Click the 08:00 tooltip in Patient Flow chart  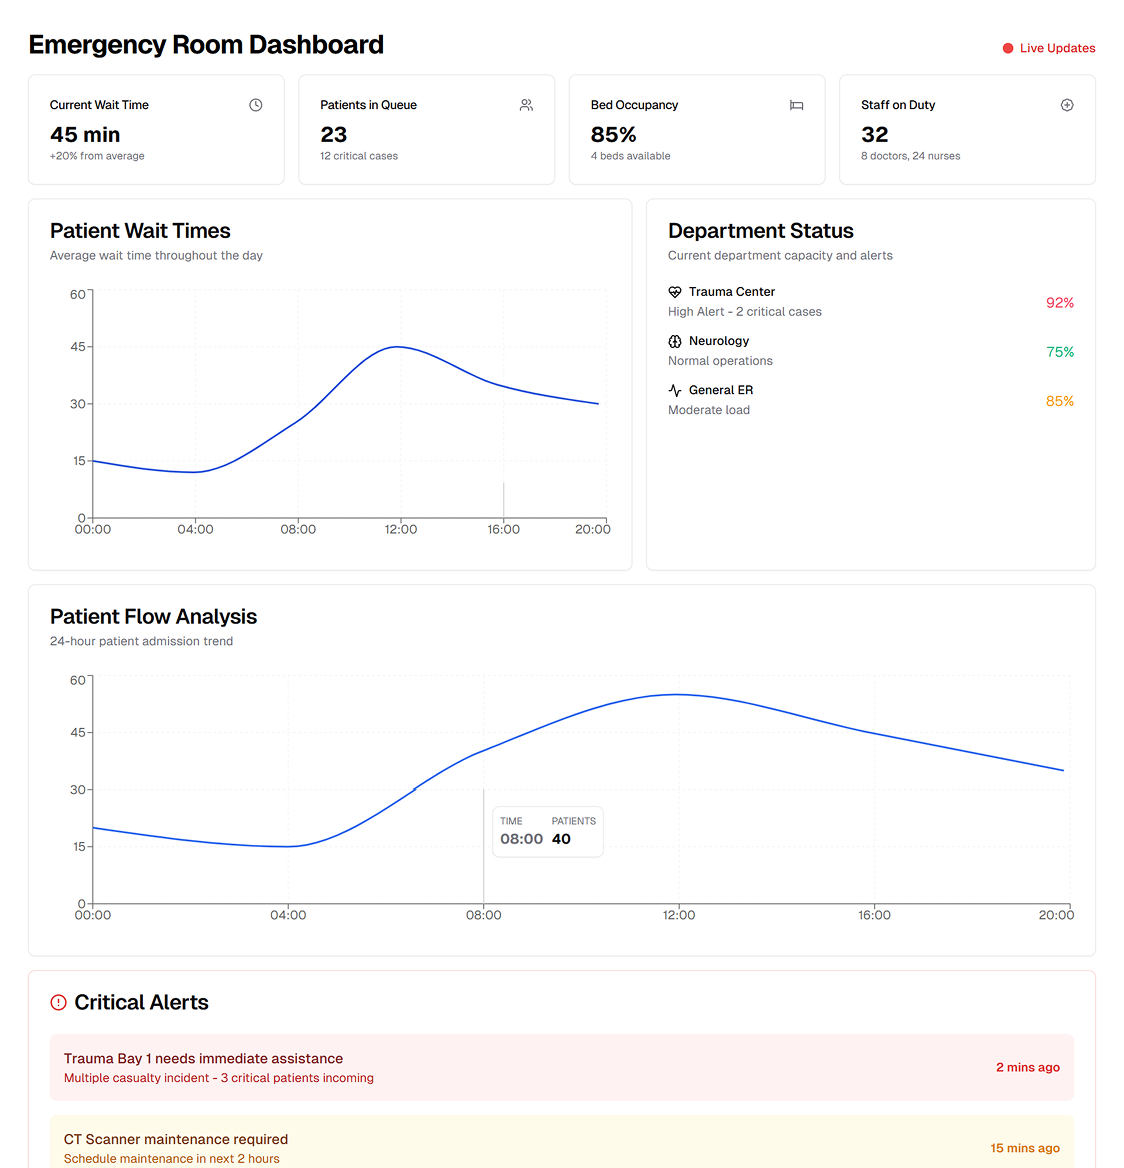(x=548, y=831)
